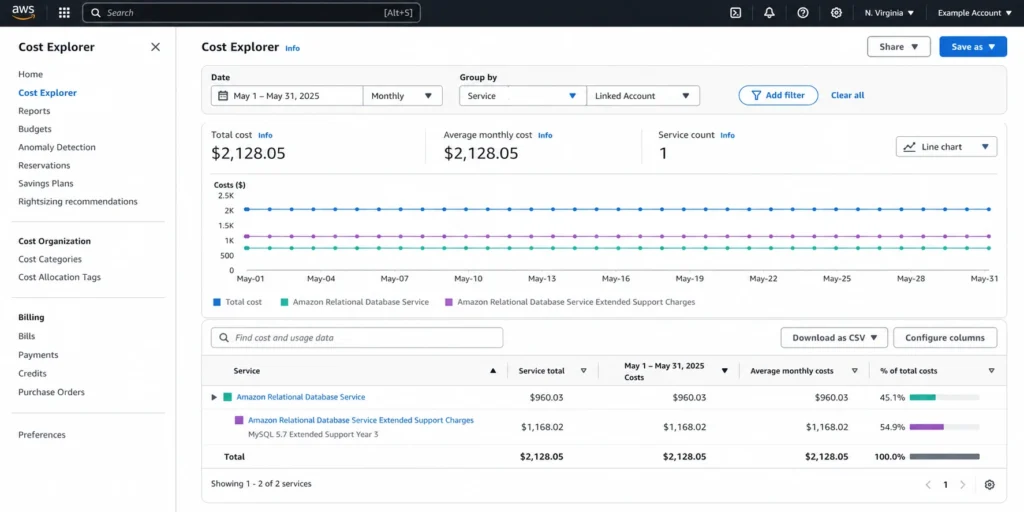1024x512 pixels.
Task: Open Budgets in the sidebar
Action: point(35,129)
